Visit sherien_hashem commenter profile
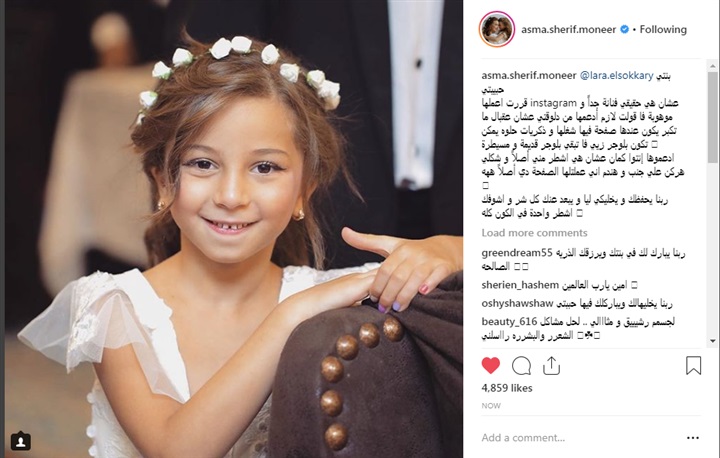This screenshot has height=458, width=720. tap(520, 285)
